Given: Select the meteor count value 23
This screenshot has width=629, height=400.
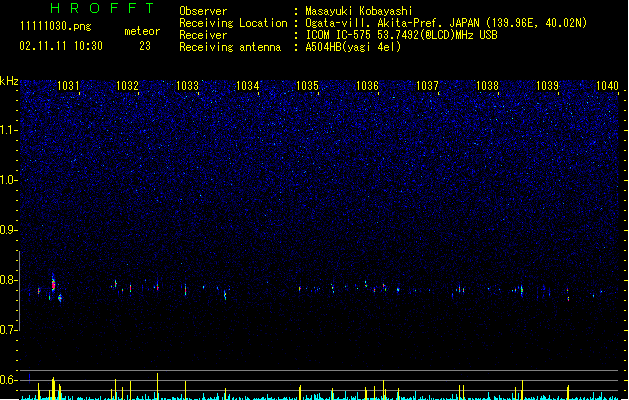Looking at the screenshot, I should pos(145,46).
